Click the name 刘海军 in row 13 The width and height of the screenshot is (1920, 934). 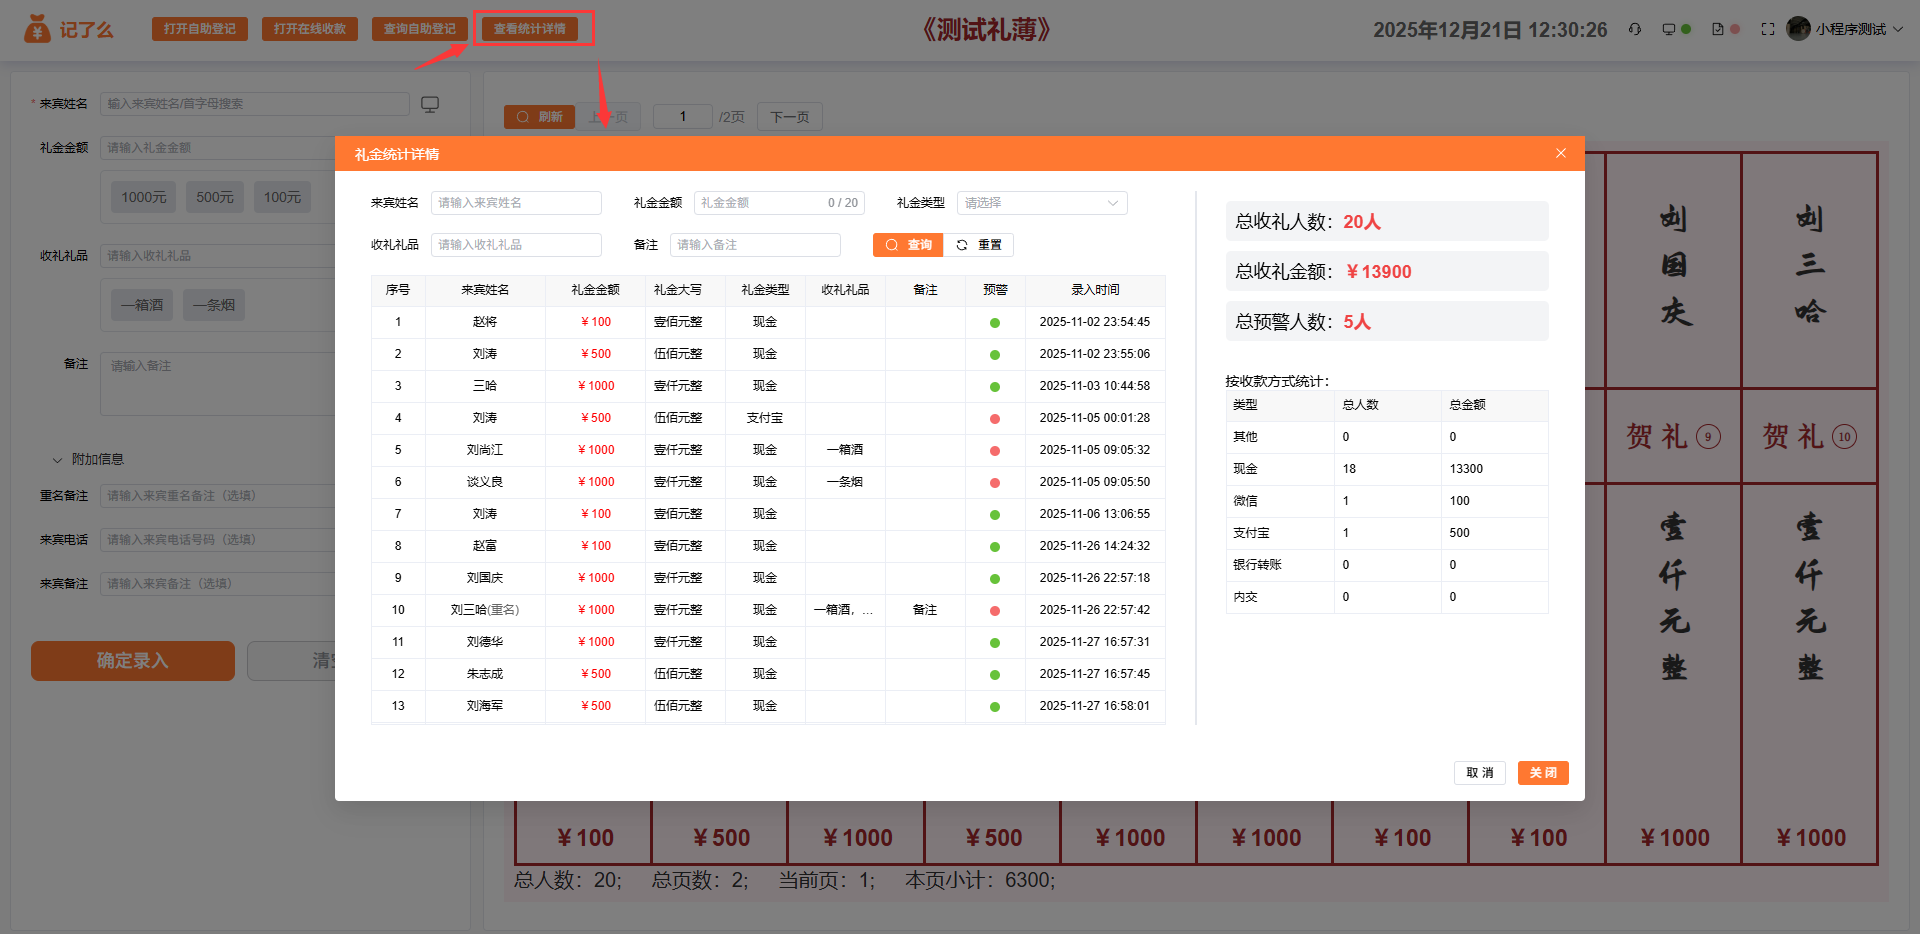click(485, 706)
